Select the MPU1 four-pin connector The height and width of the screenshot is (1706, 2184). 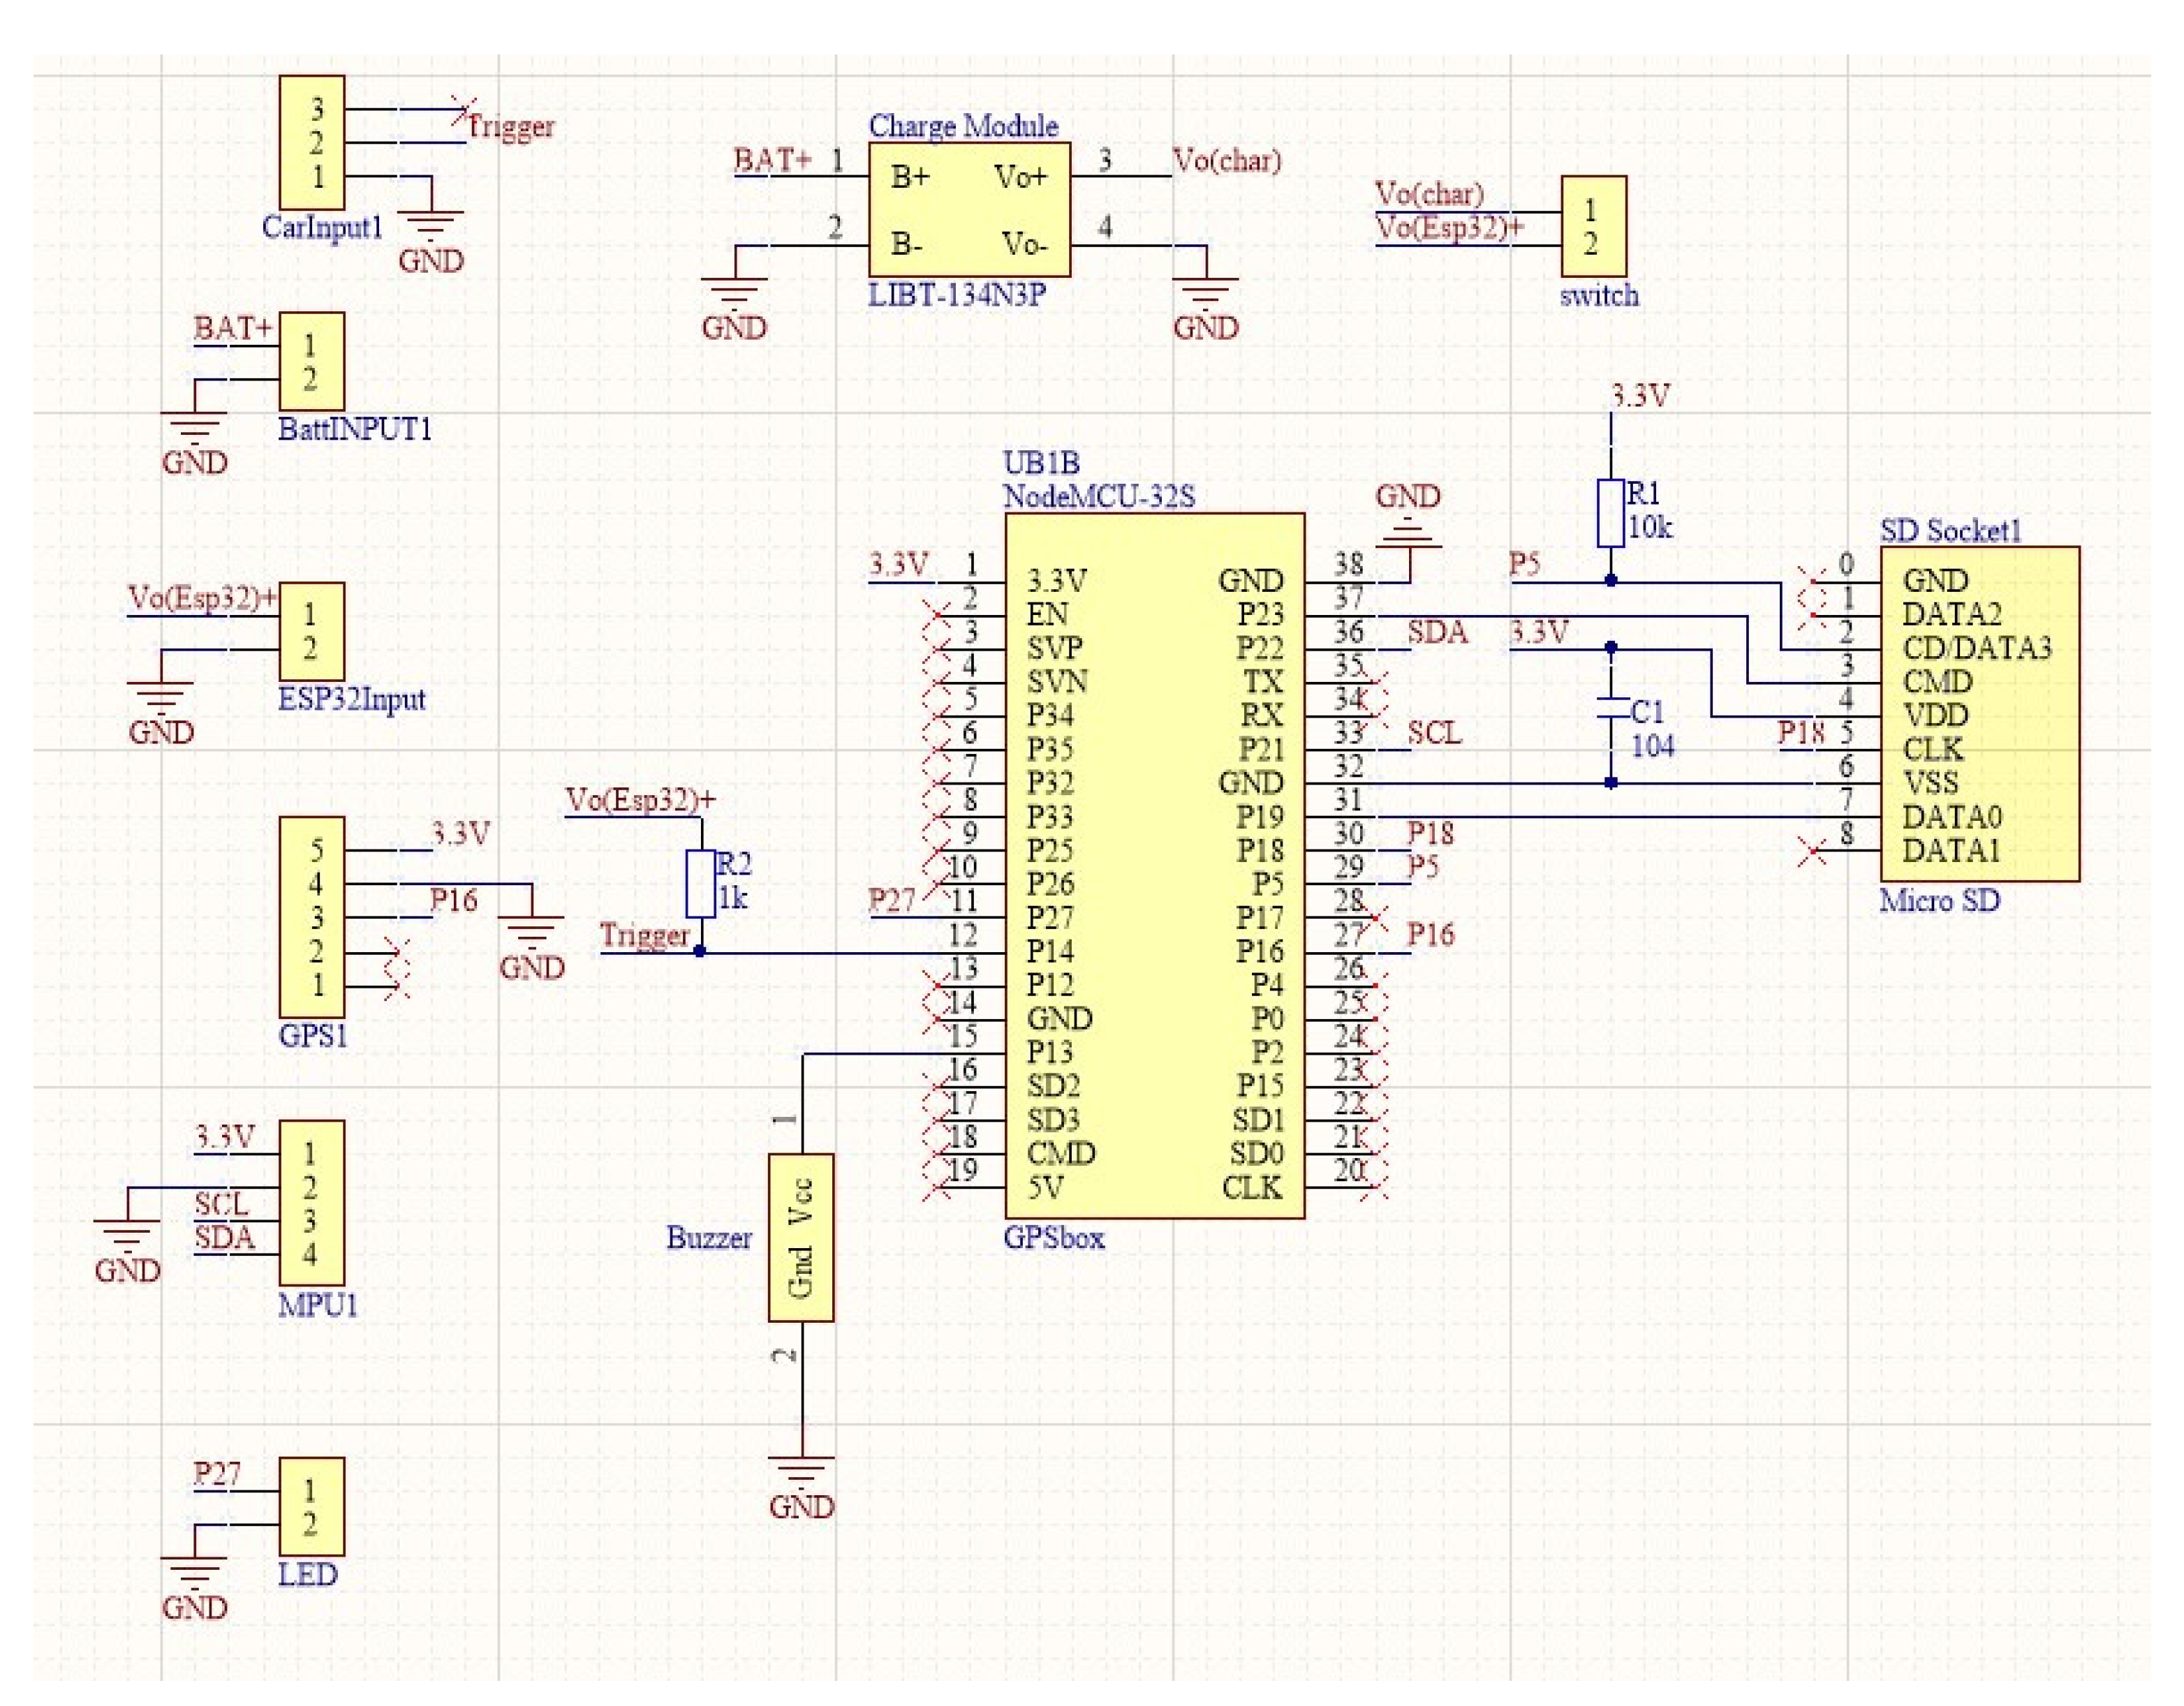[x=311, y=1202]
